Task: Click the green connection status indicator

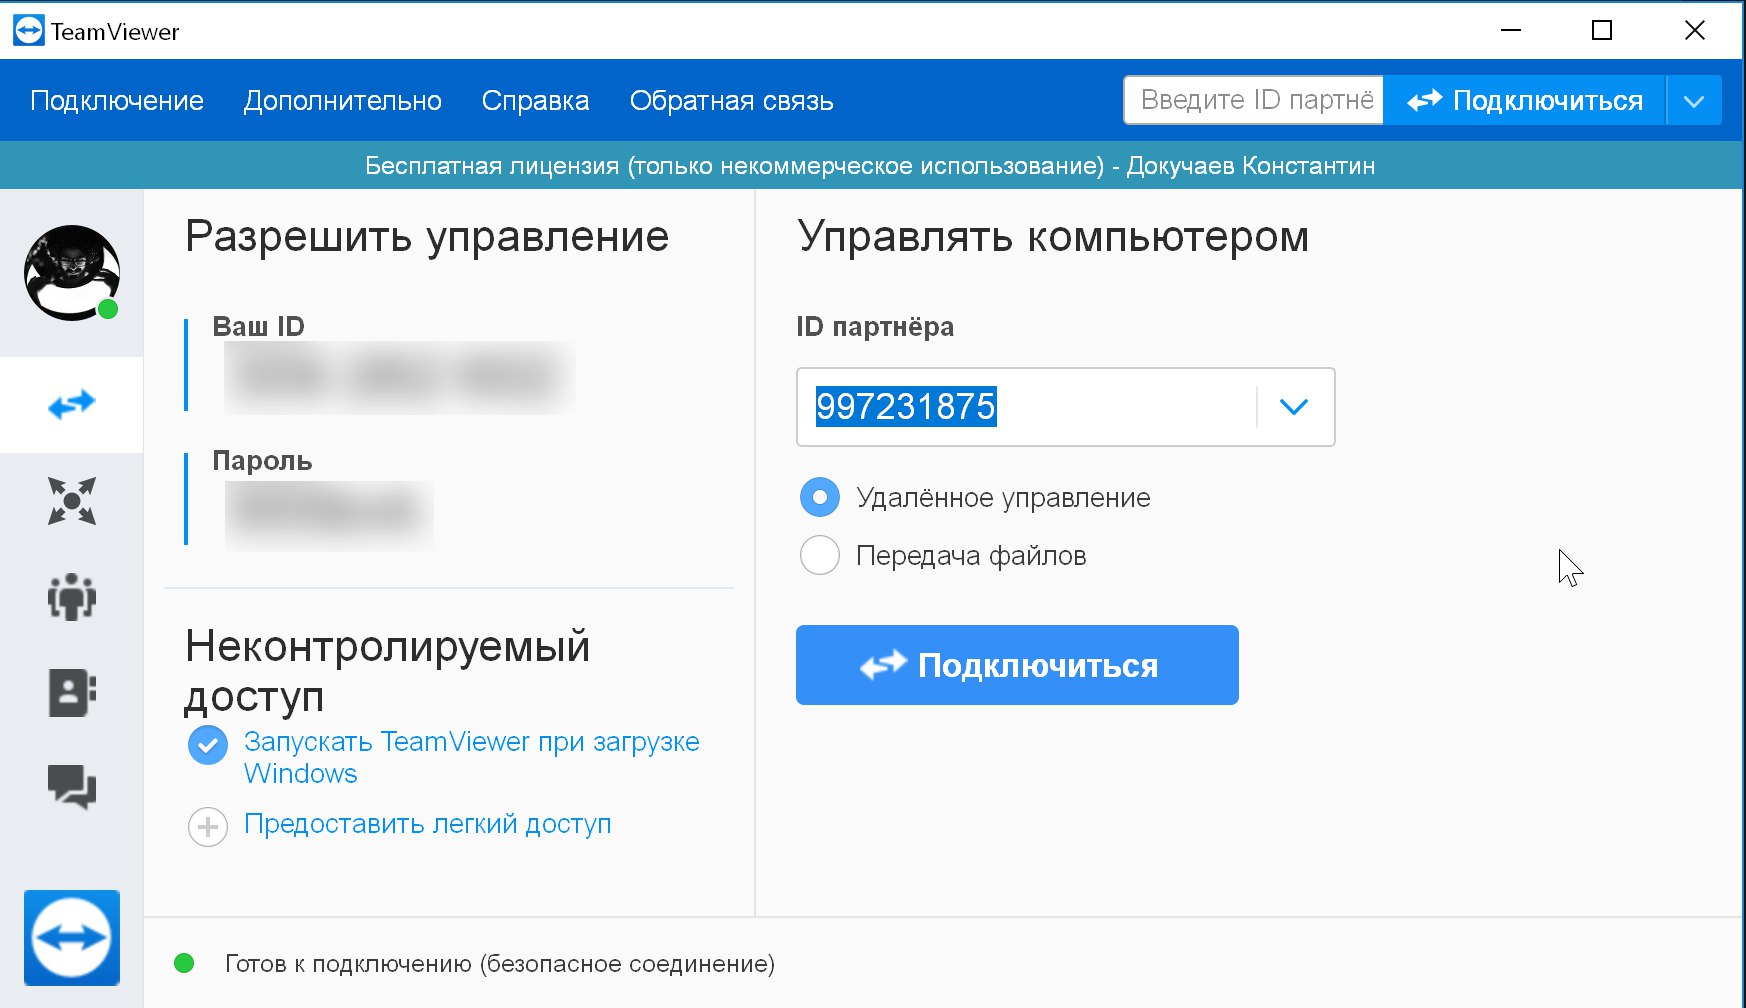Action: tap(184, 963)
